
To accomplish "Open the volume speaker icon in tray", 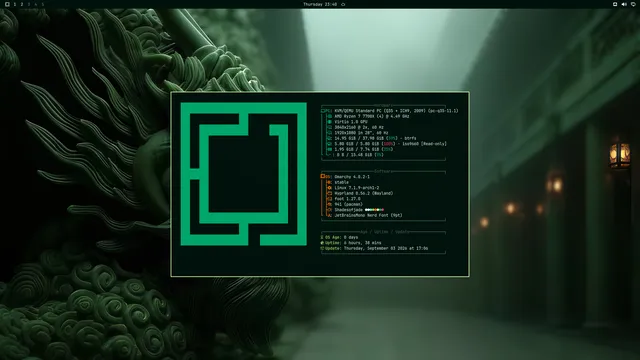I will pyautogui.click(x=624, y=4).
